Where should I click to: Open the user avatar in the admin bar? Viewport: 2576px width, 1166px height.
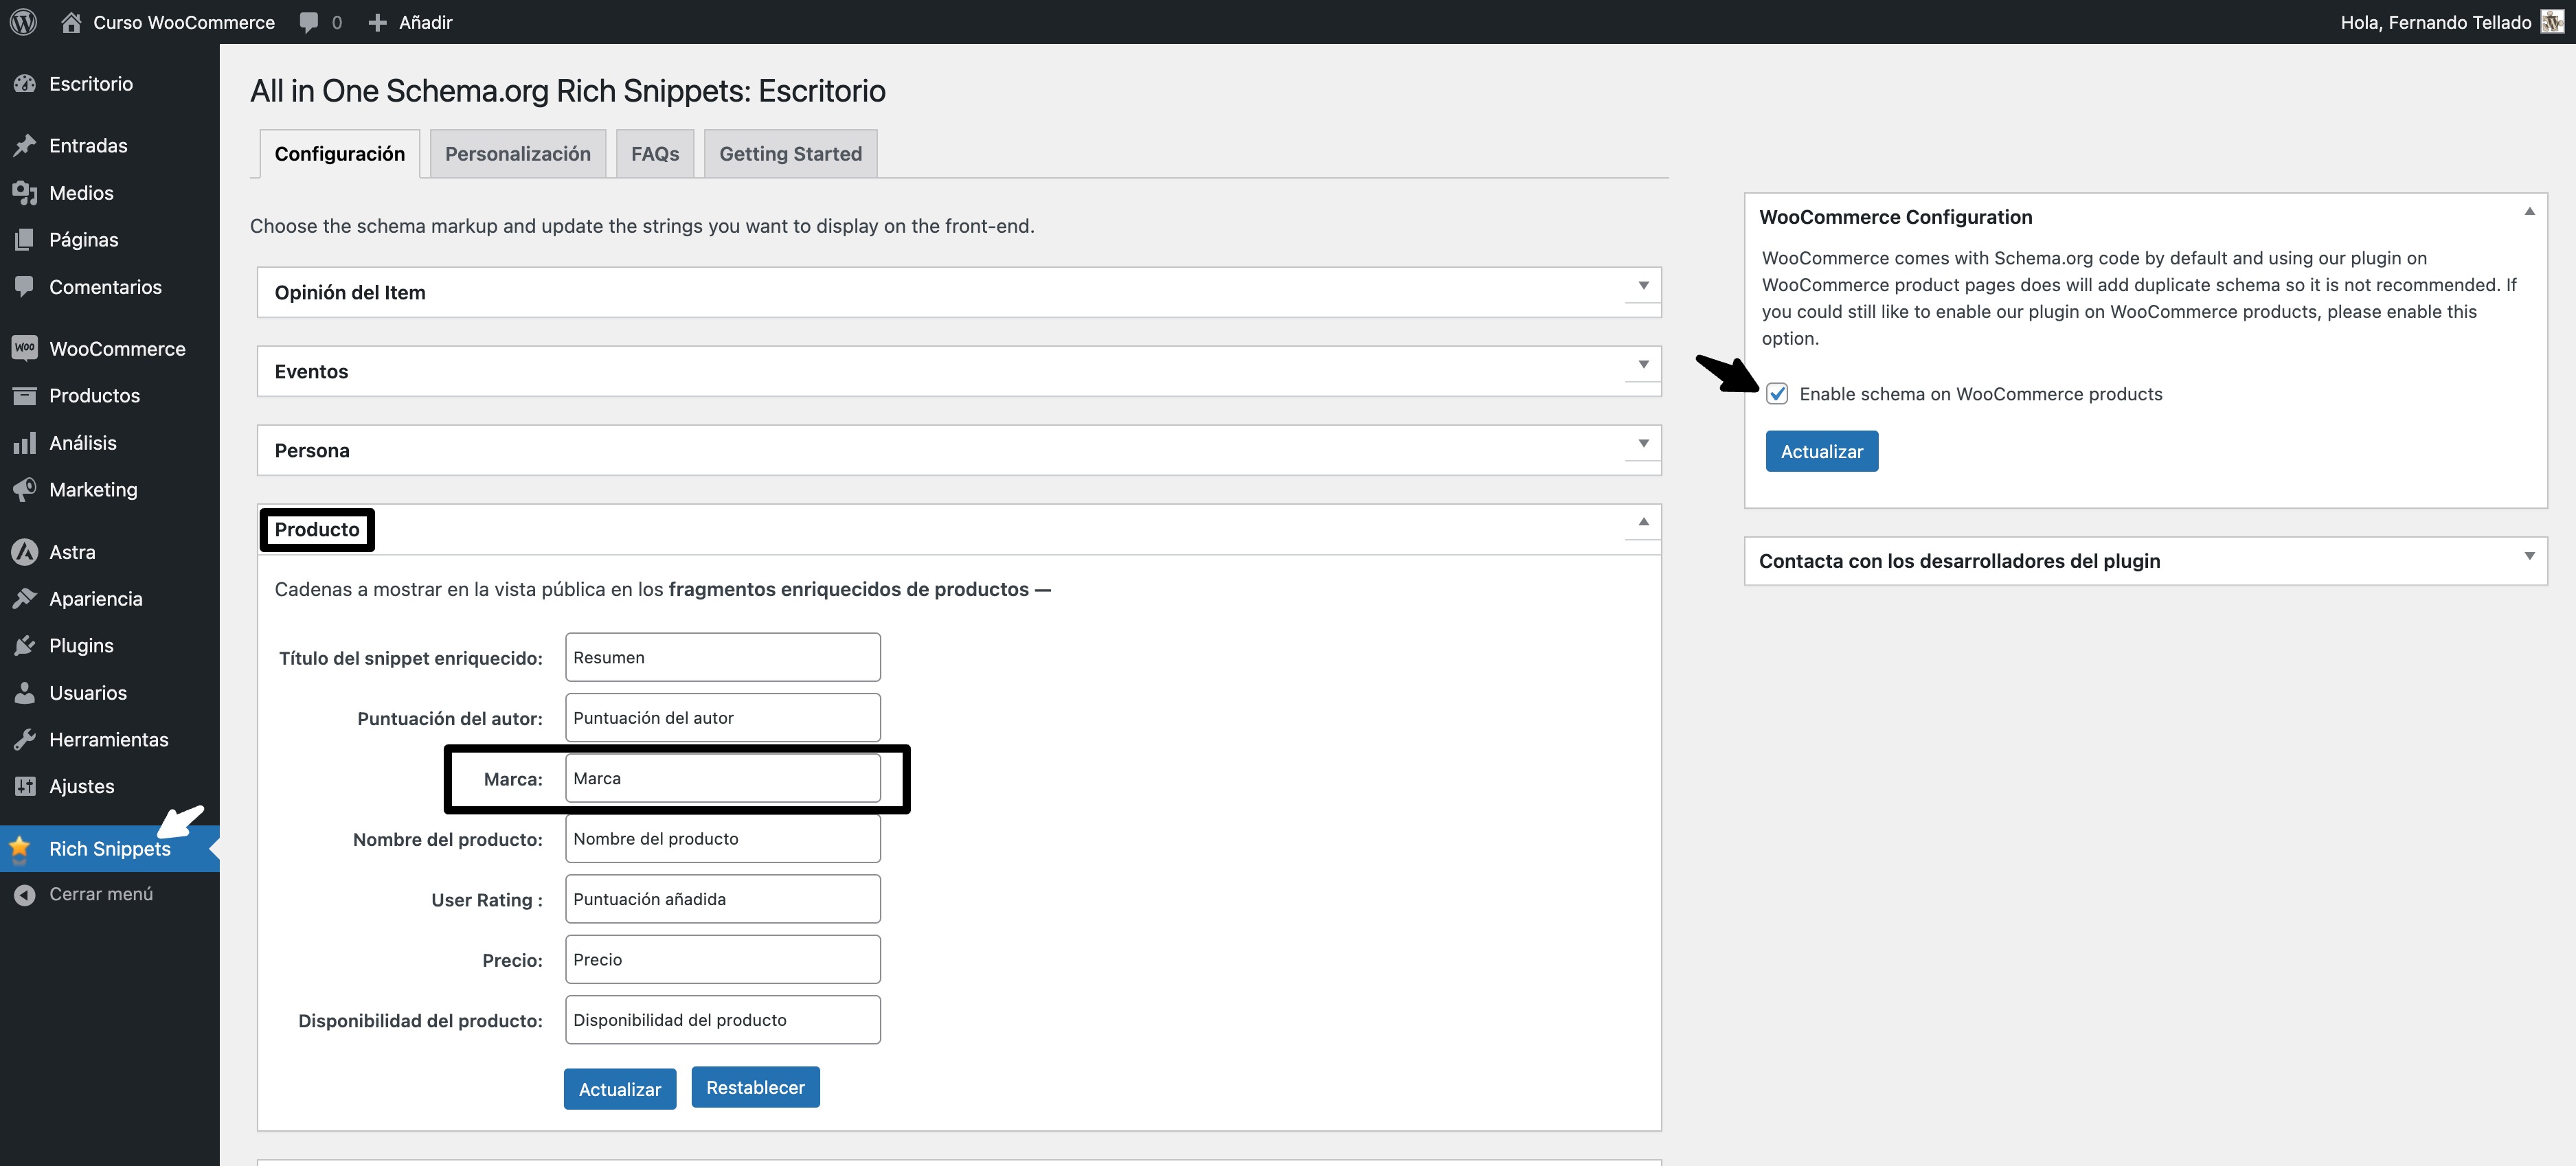pyautogui.click(x=2552, y=22)
